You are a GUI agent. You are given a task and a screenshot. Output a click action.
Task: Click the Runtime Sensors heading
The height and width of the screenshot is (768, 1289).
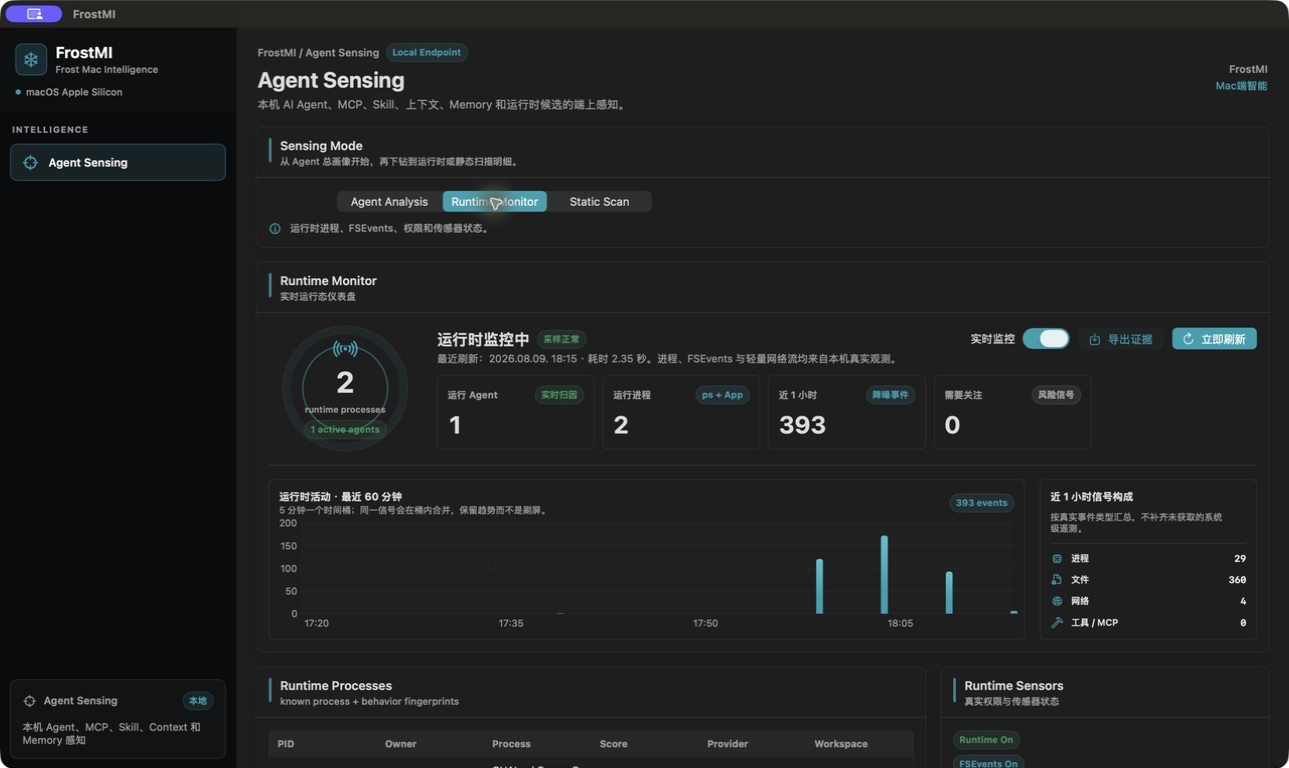[1014, 686]
